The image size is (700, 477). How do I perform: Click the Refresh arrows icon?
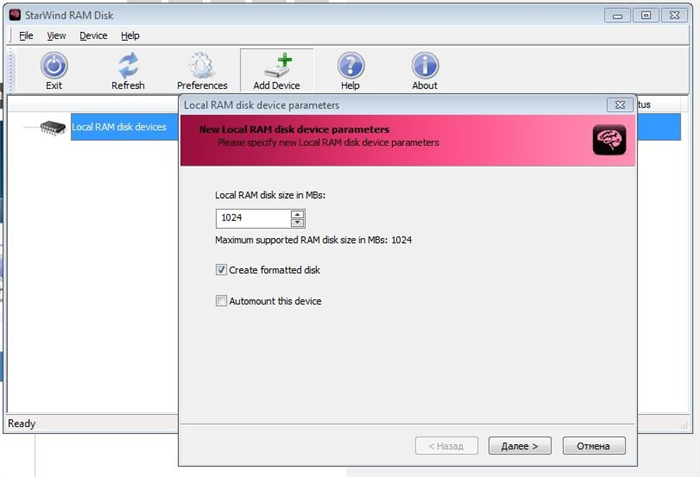(x=128, y=65)
